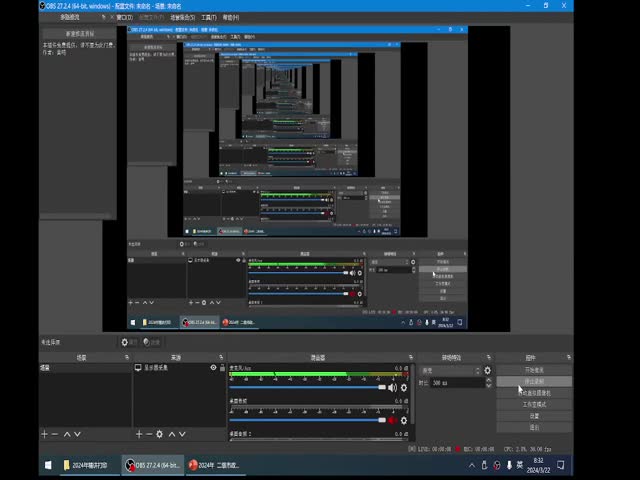Mute the top mixer channel speaker icon
This screenshot has height=480, width=640.
[x=392, y=387]
